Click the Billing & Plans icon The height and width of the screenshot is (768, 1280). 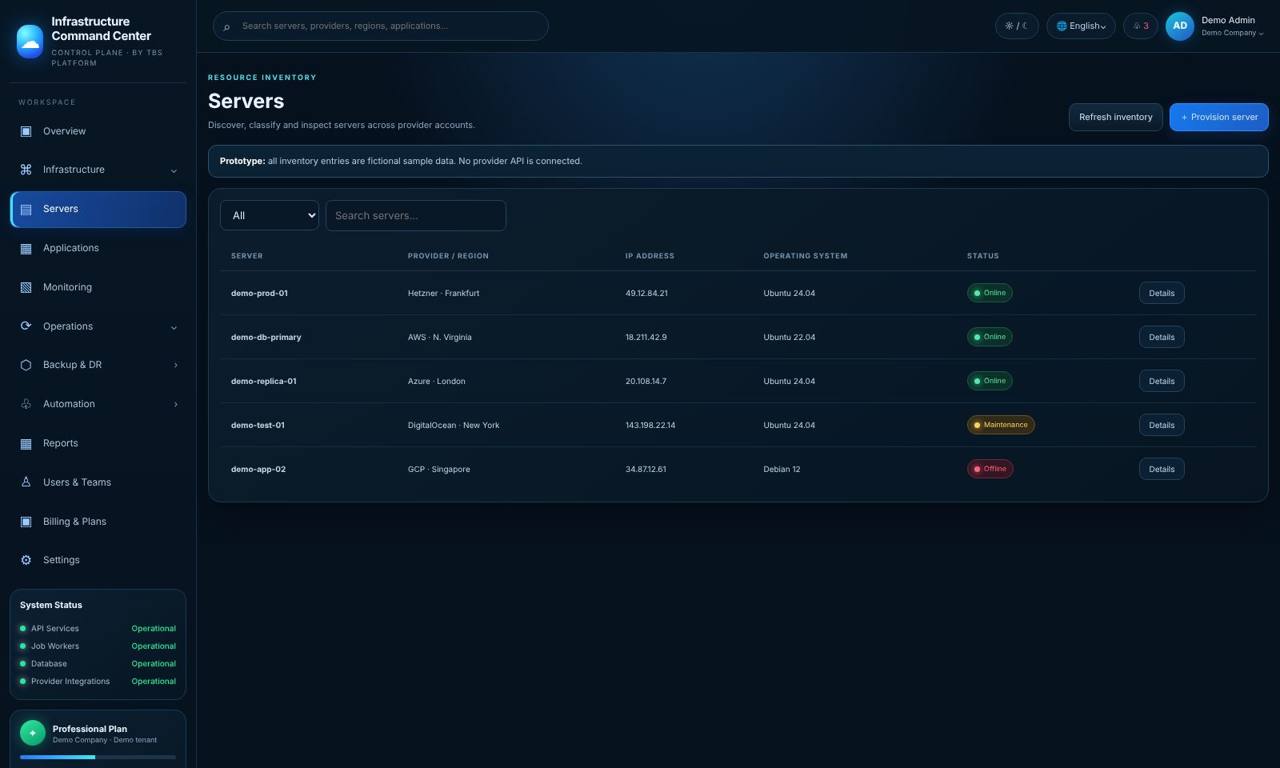coord(26,521)
